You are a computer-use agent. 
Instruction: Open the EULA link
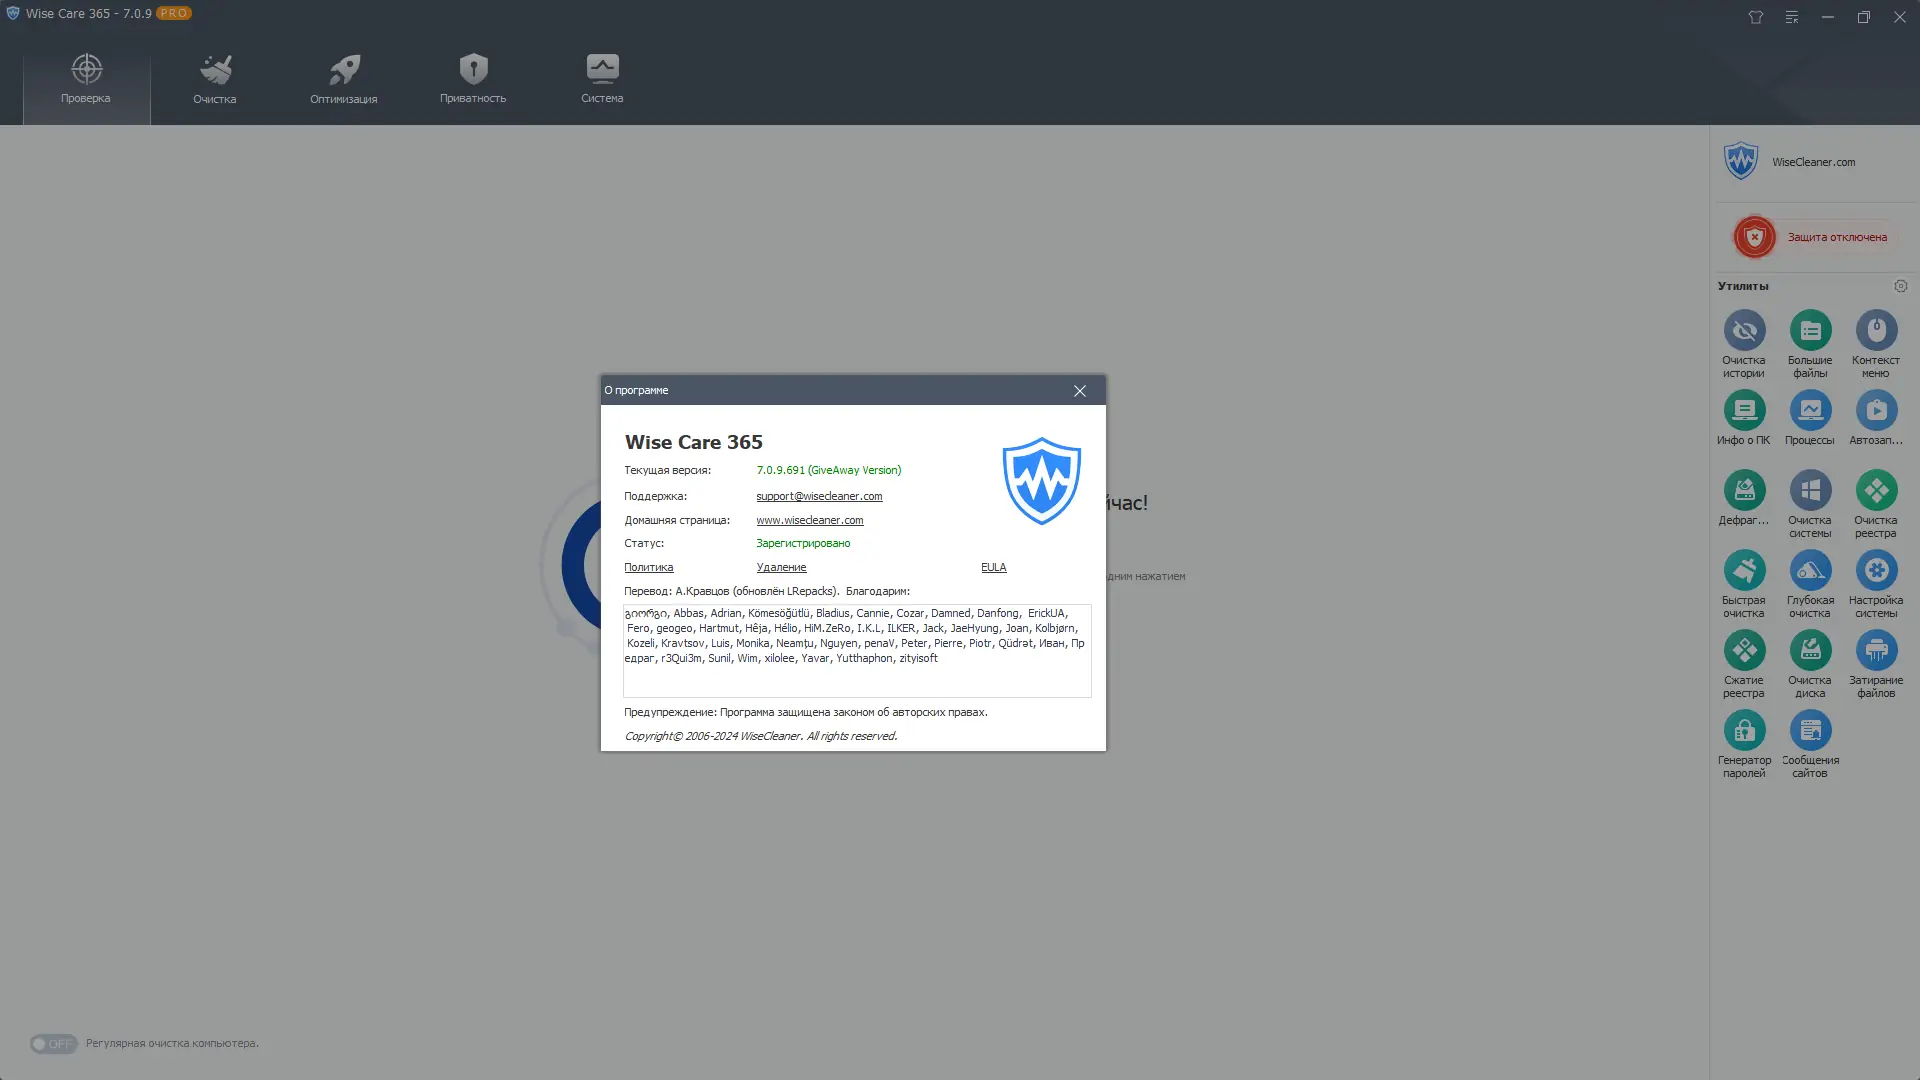pos(993,567)
